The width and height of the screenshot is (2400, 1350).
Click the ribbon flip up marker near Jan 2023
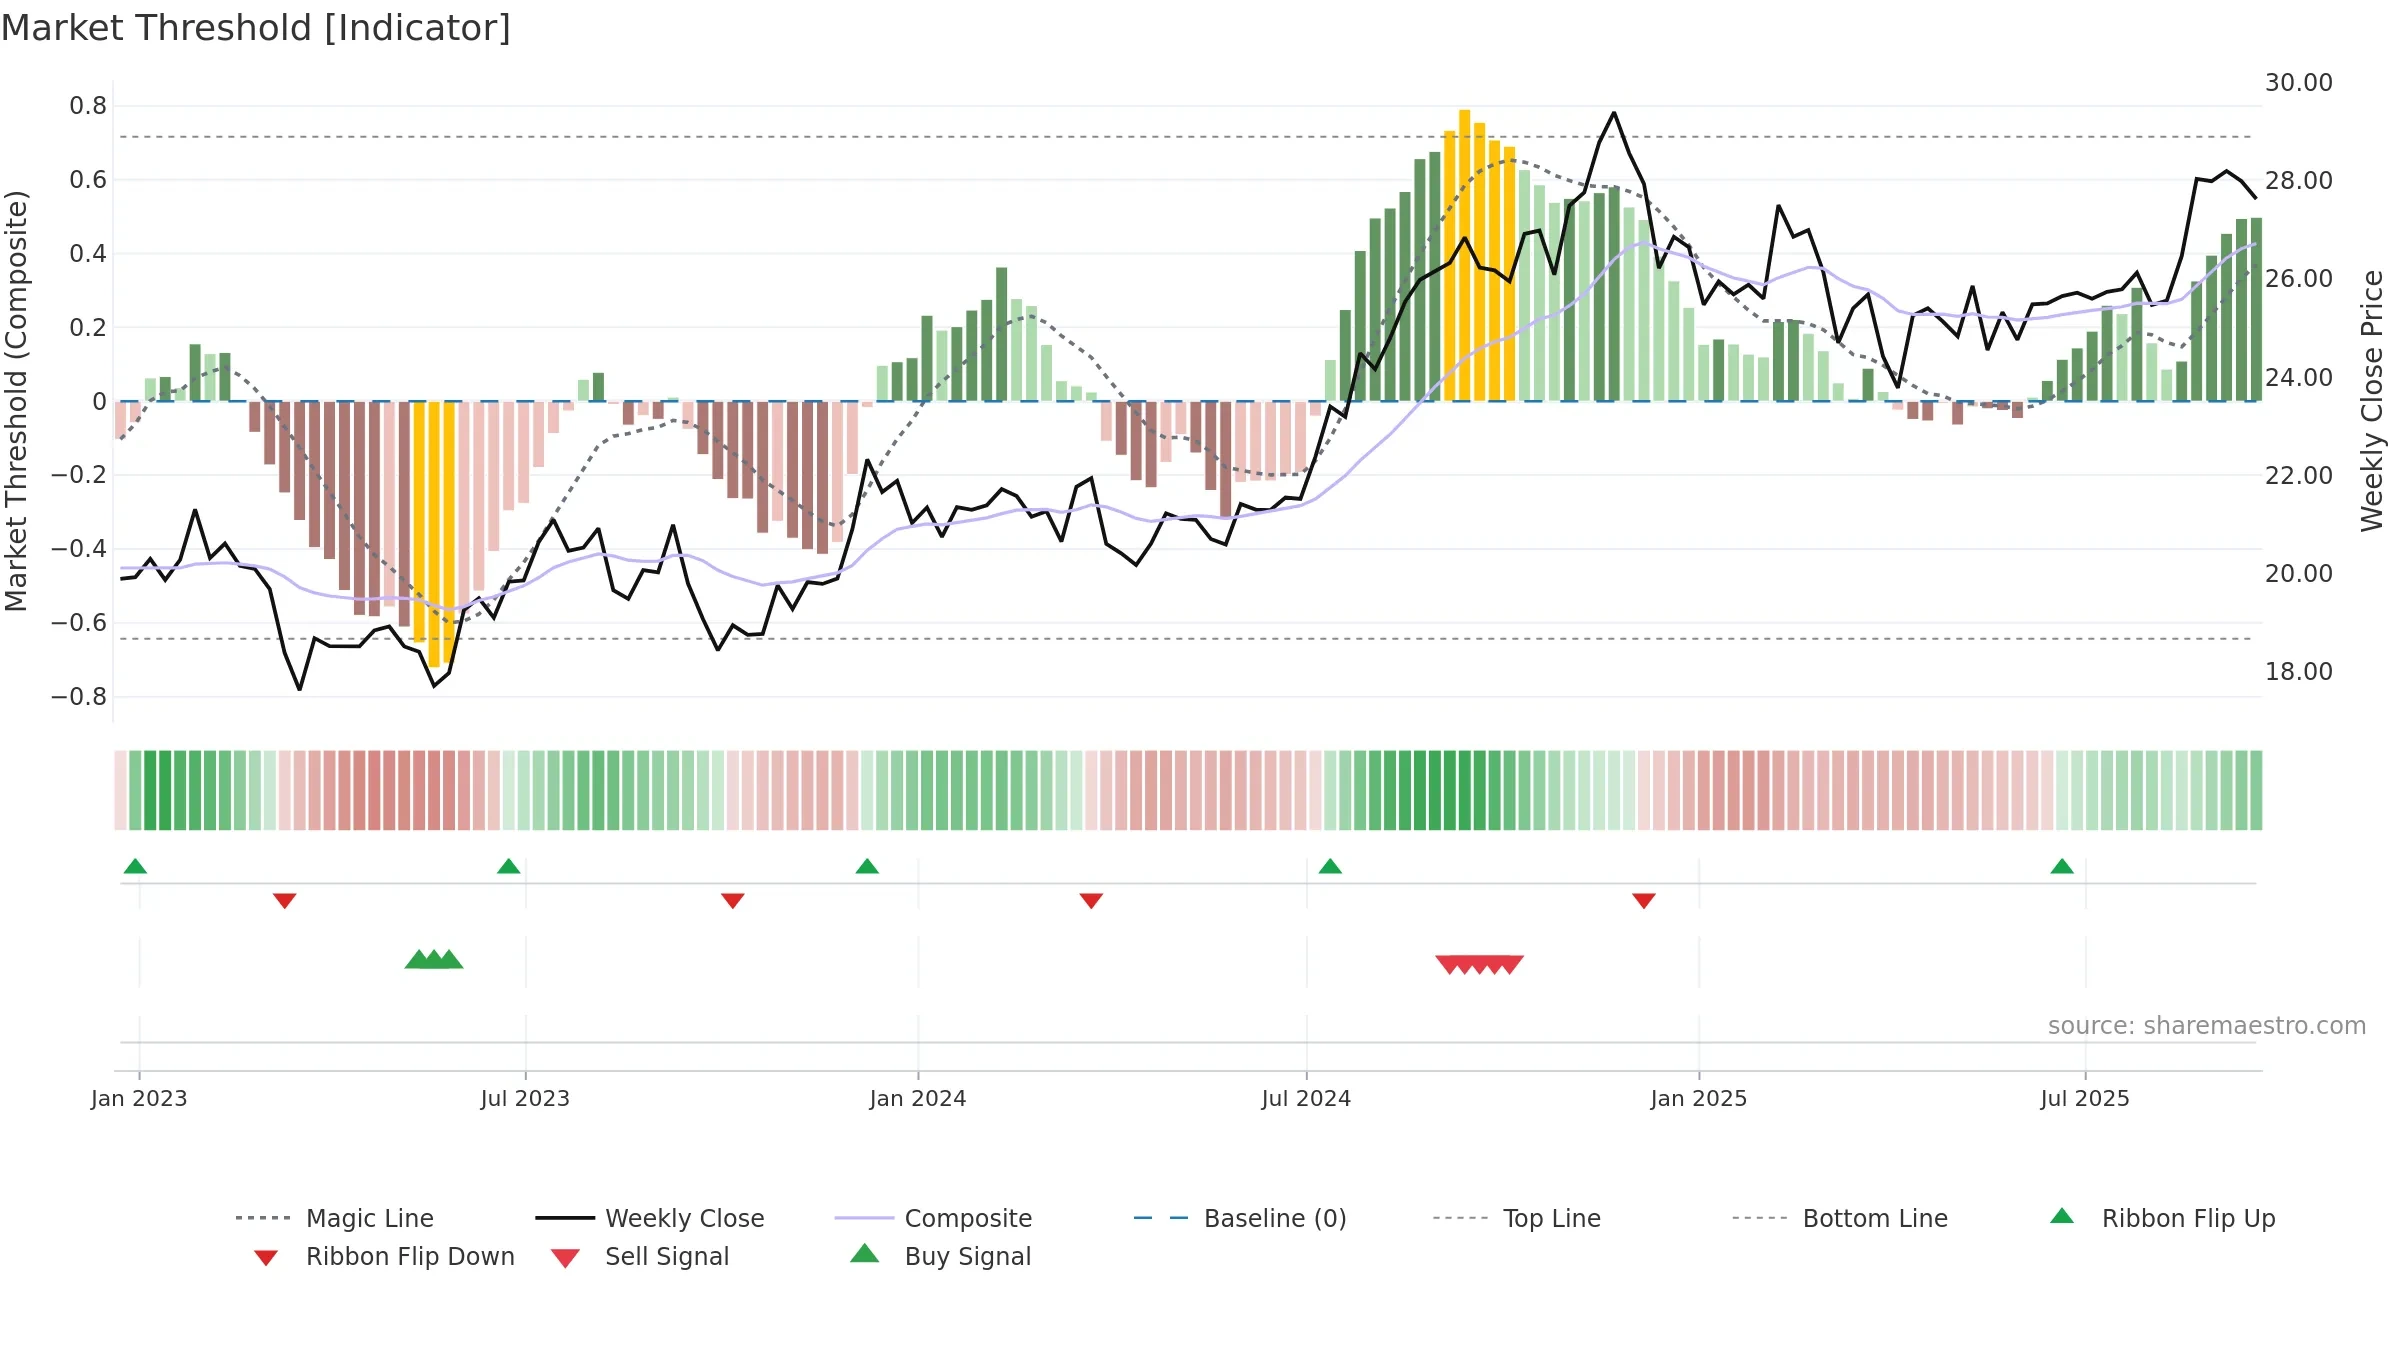click(135, 866)
